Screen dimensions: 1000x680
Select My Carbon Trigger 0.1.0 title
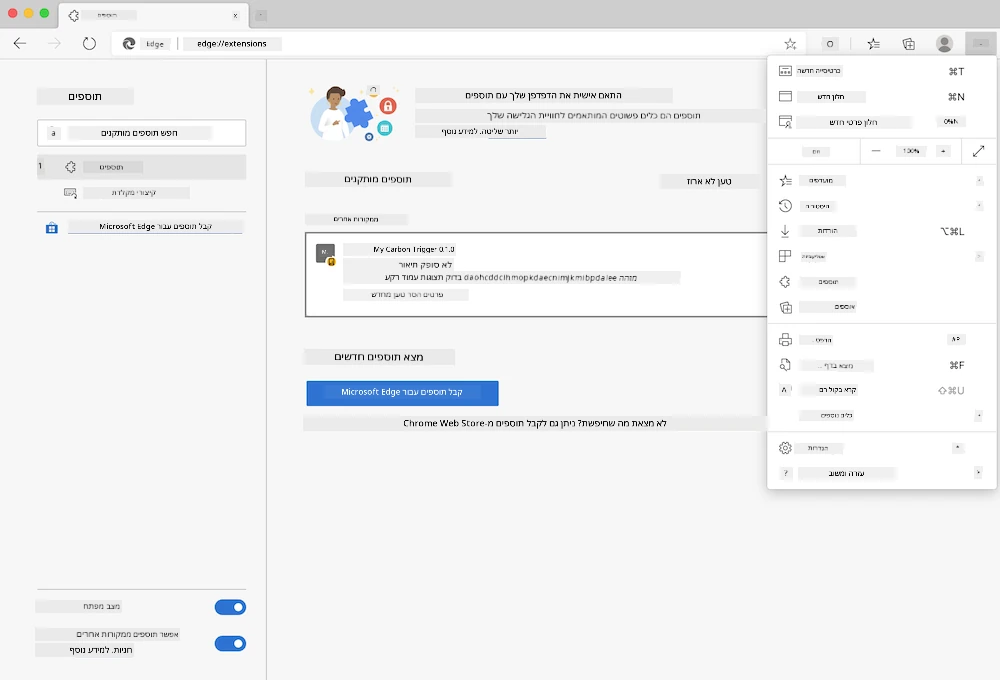413,249
